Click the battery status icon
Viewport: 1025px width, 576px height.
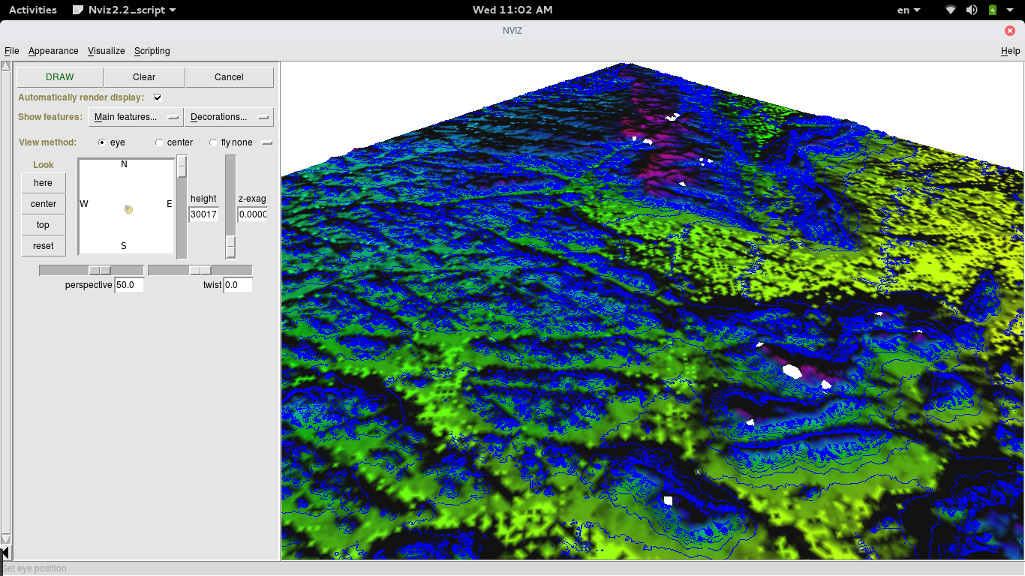[992, 9]
